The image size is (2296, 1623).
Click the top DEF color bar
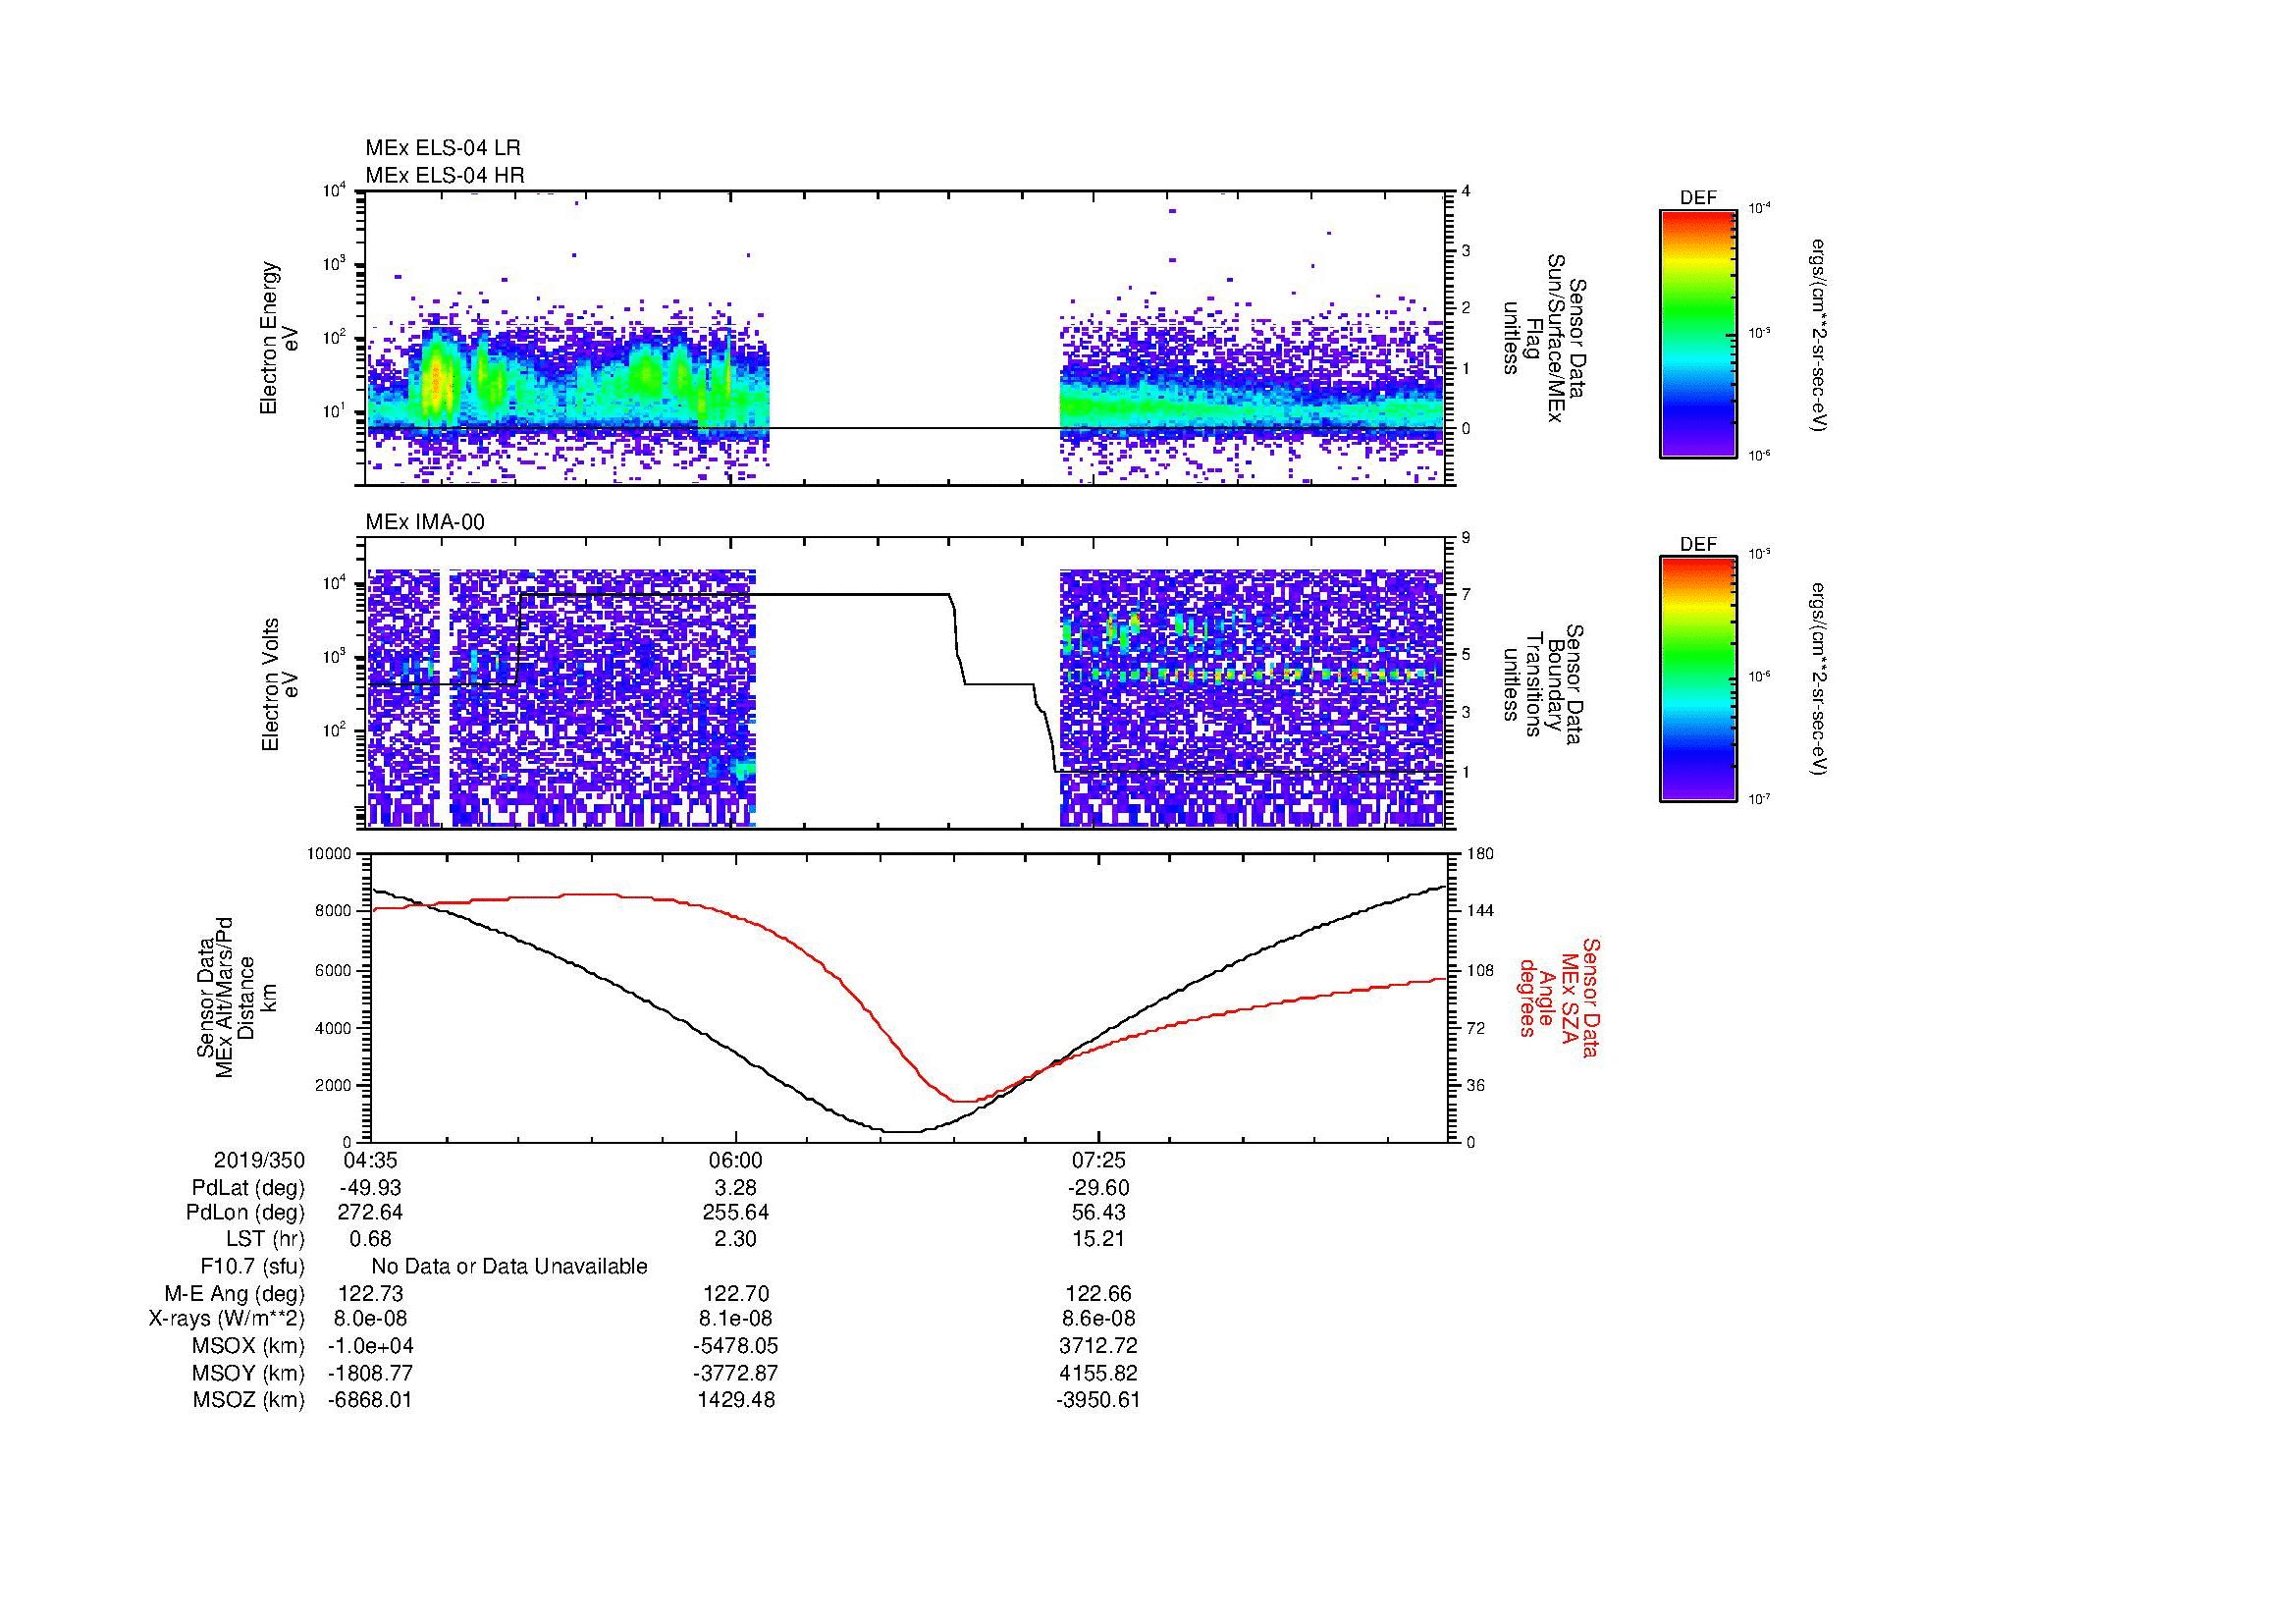coord(1698,334)
